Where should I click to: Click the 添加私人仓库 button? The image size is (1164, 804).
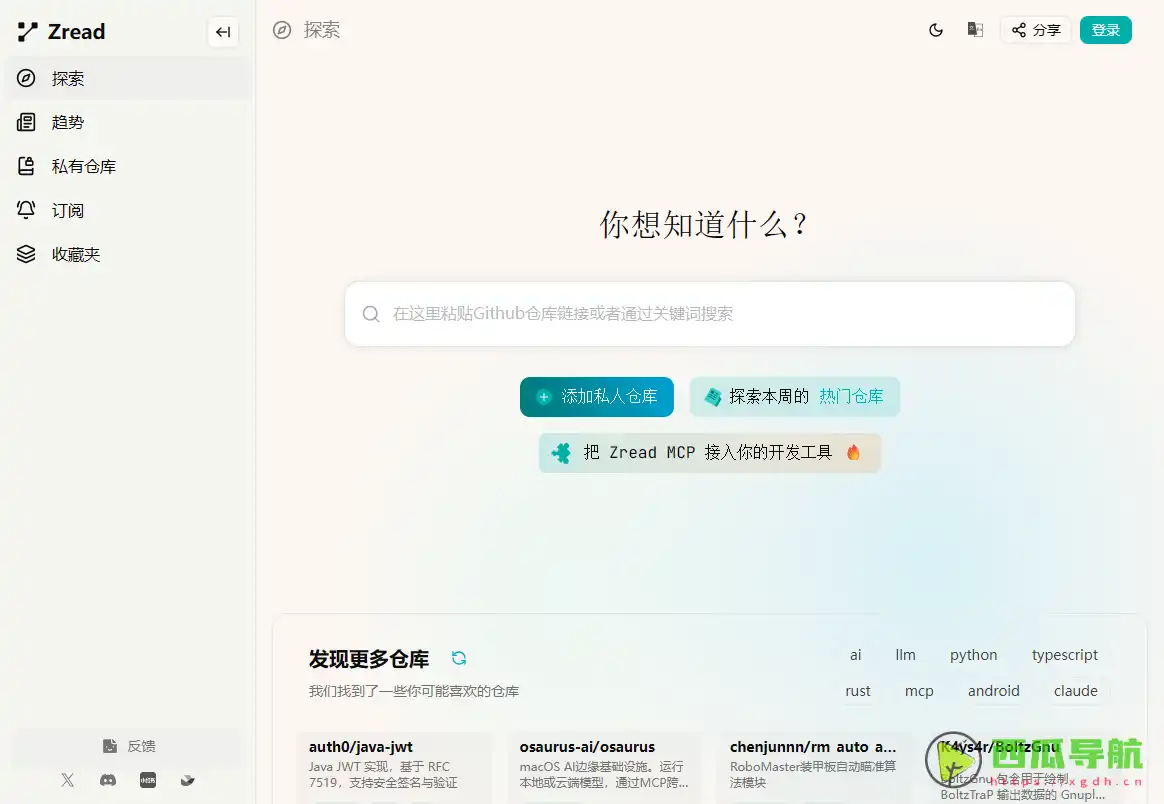coord(596,397)
